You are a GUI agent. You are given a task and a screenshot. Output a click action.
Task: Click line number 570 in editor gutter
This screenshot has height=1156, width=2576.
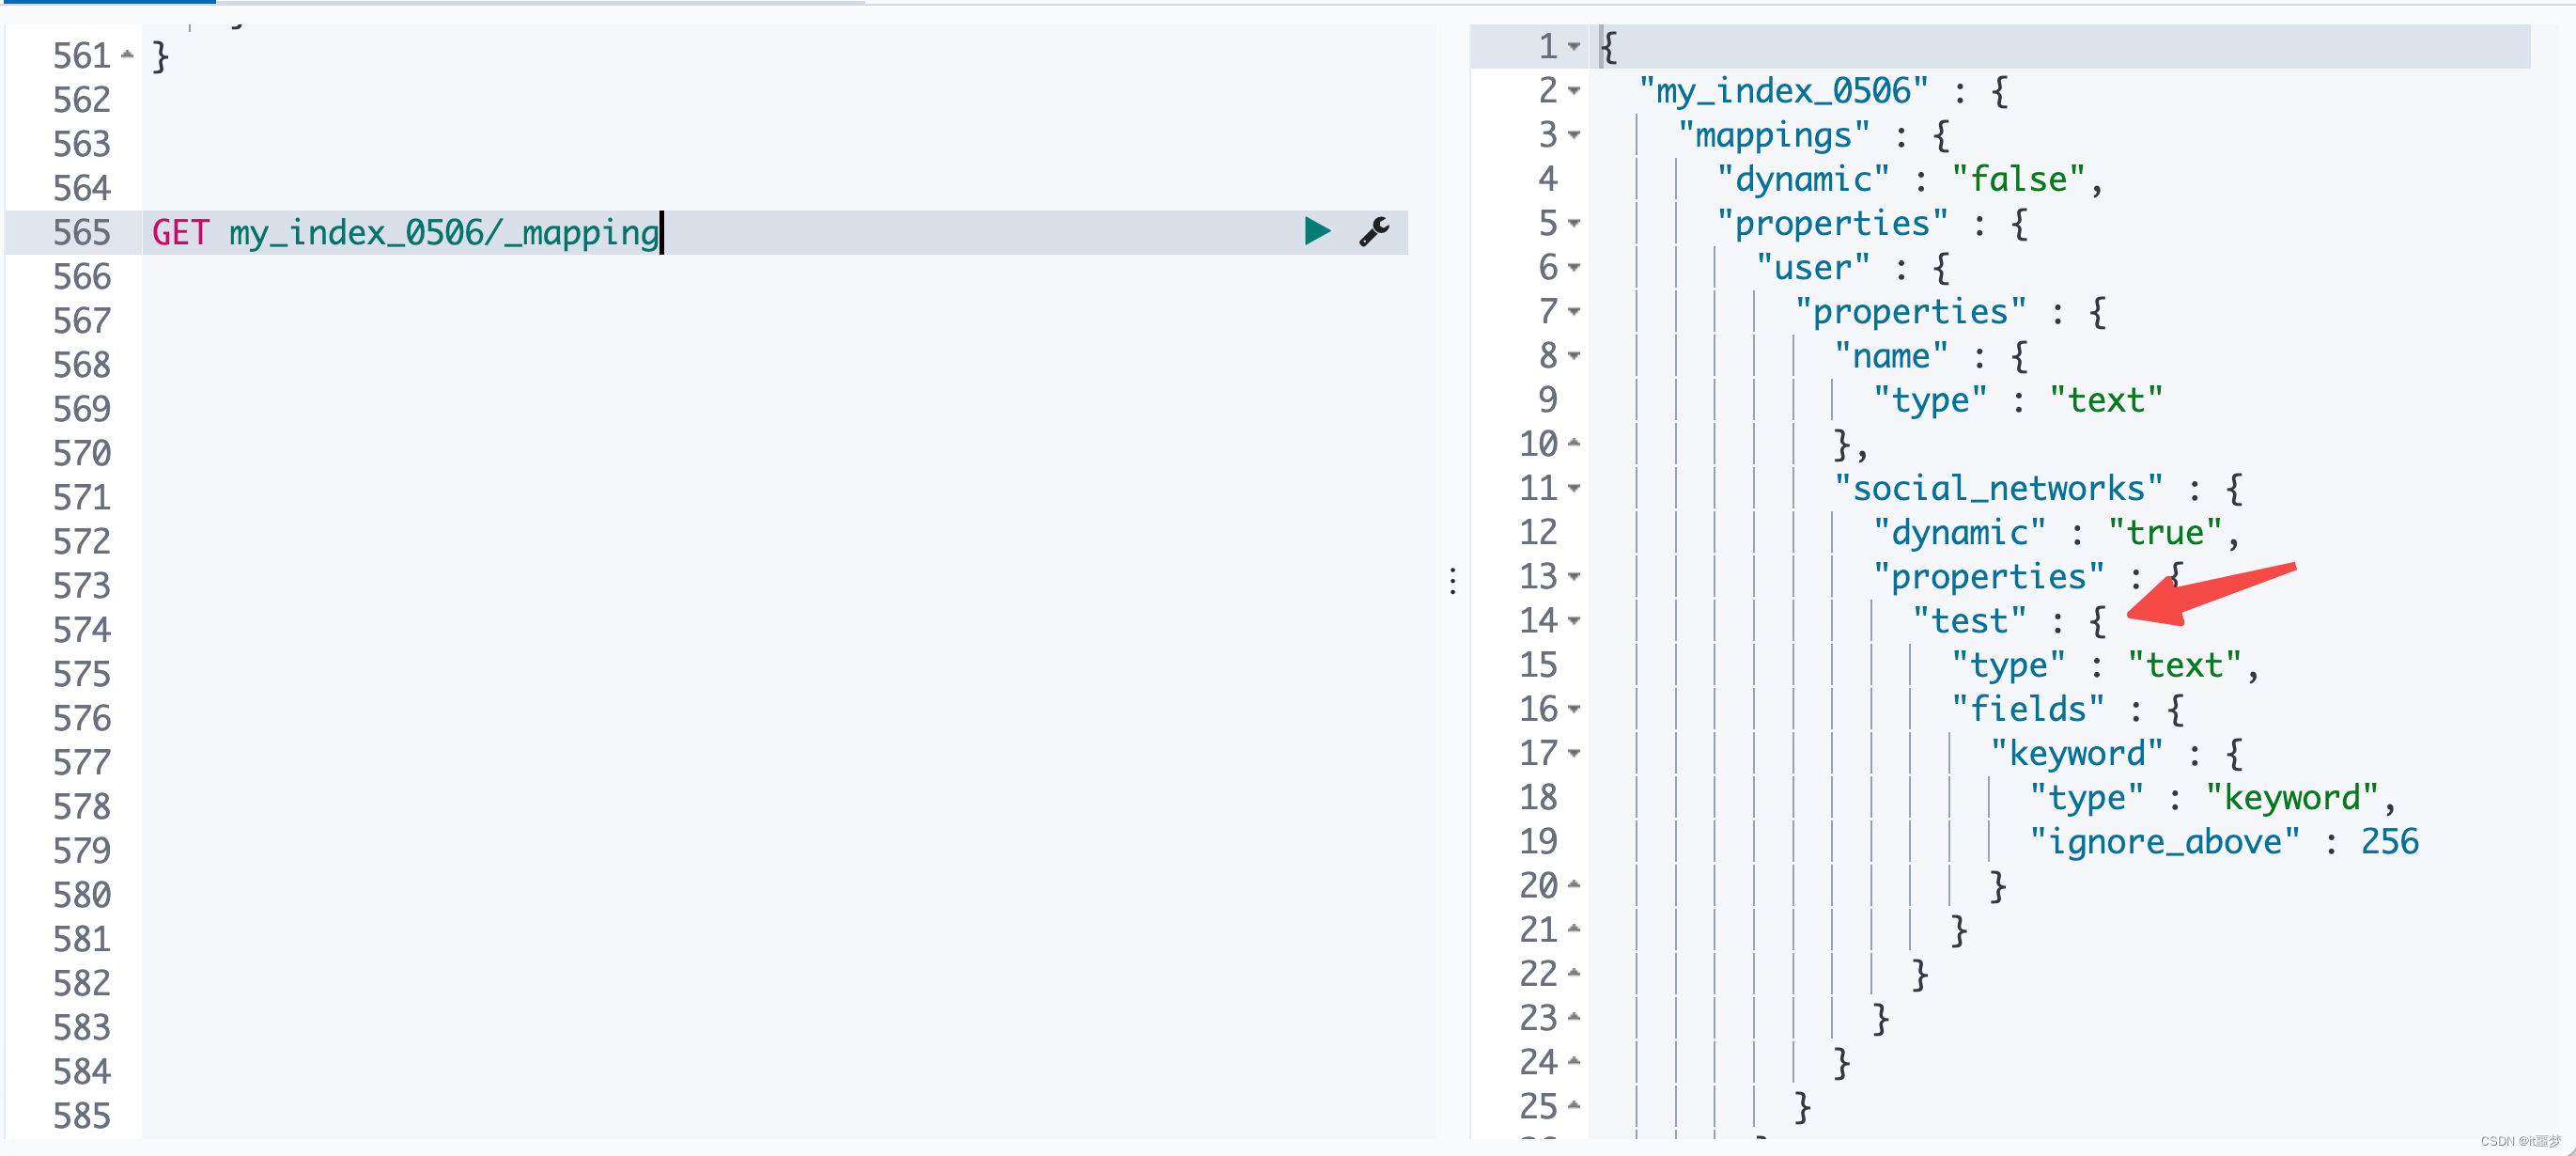82,453
